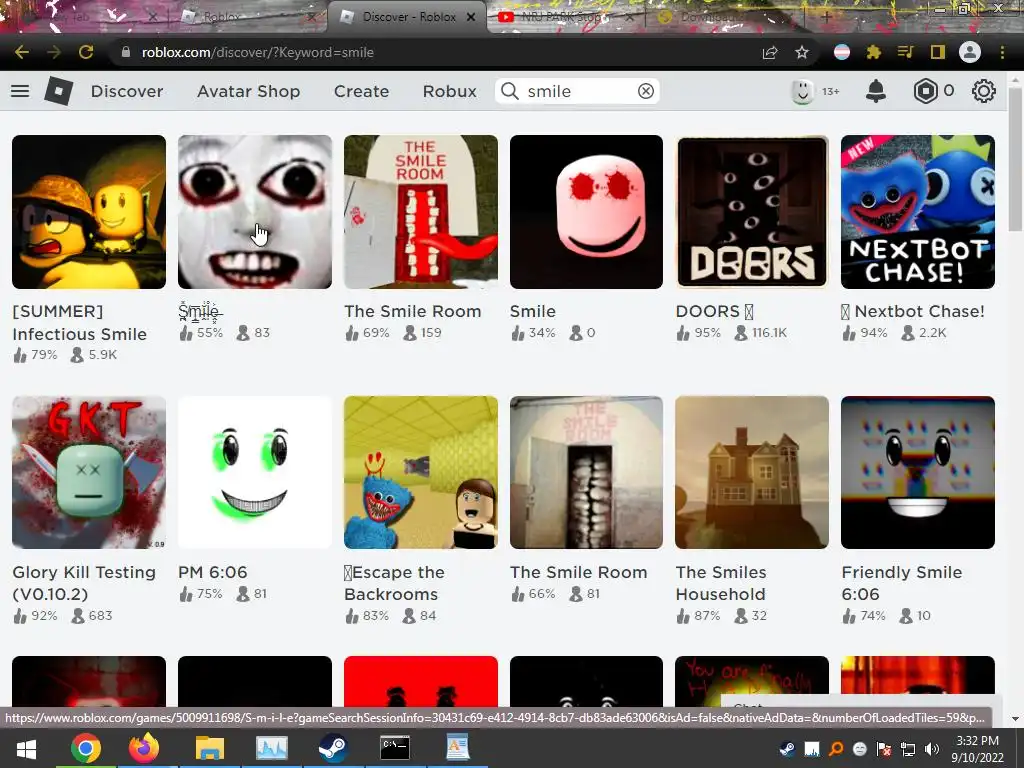Image resolution: width=1024 pixels, height=768 pixels.
Task: Open Chrome profile avatar button
Action: pyautogui.click(x=970, y=52)
